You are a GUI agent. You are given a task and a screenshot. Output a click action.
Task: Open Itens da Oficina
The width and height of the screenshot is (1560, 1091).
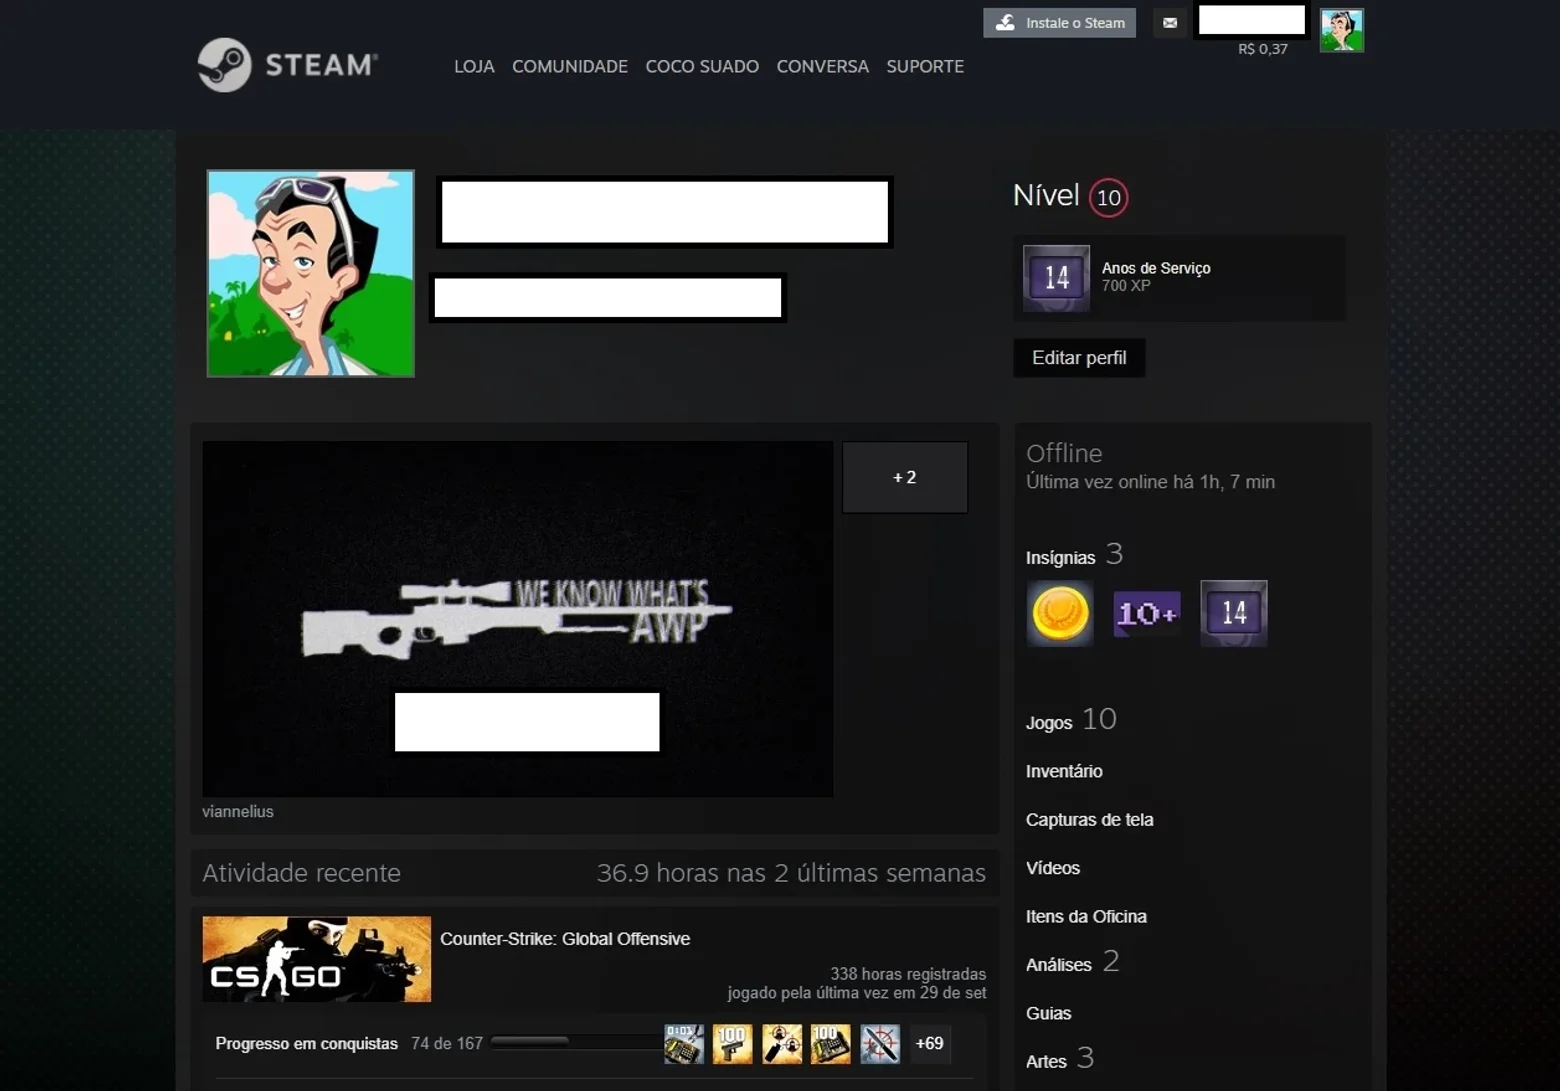coord(1086,916)
